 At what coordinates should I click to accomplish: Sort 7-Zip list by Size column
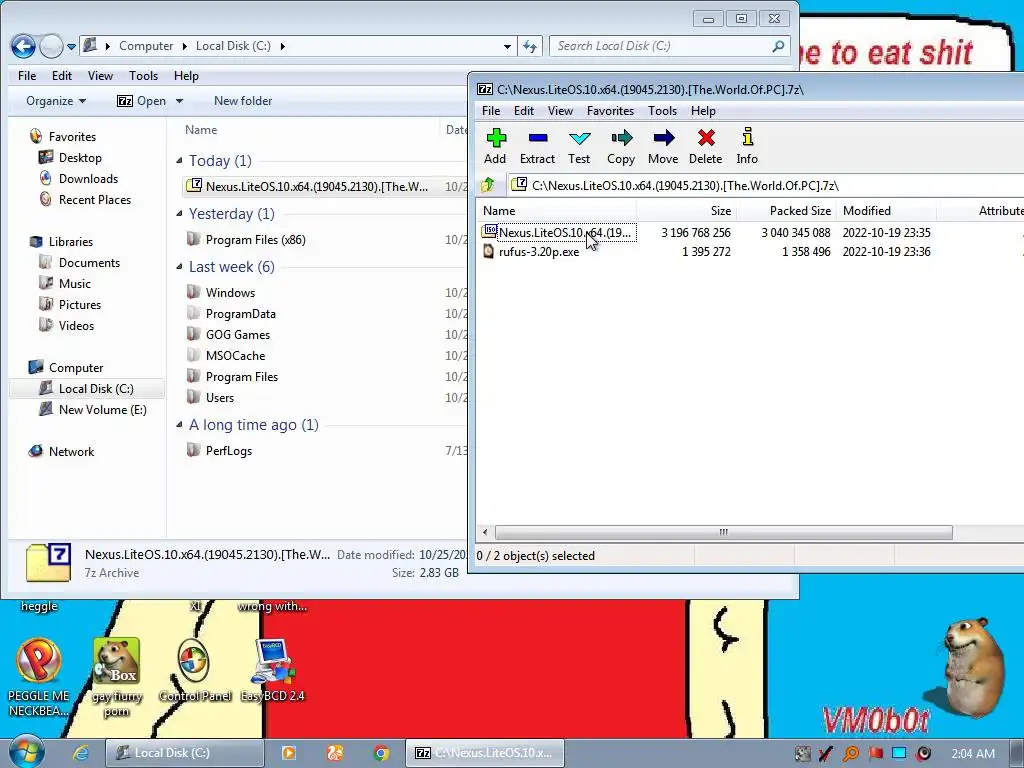point(686,211)
